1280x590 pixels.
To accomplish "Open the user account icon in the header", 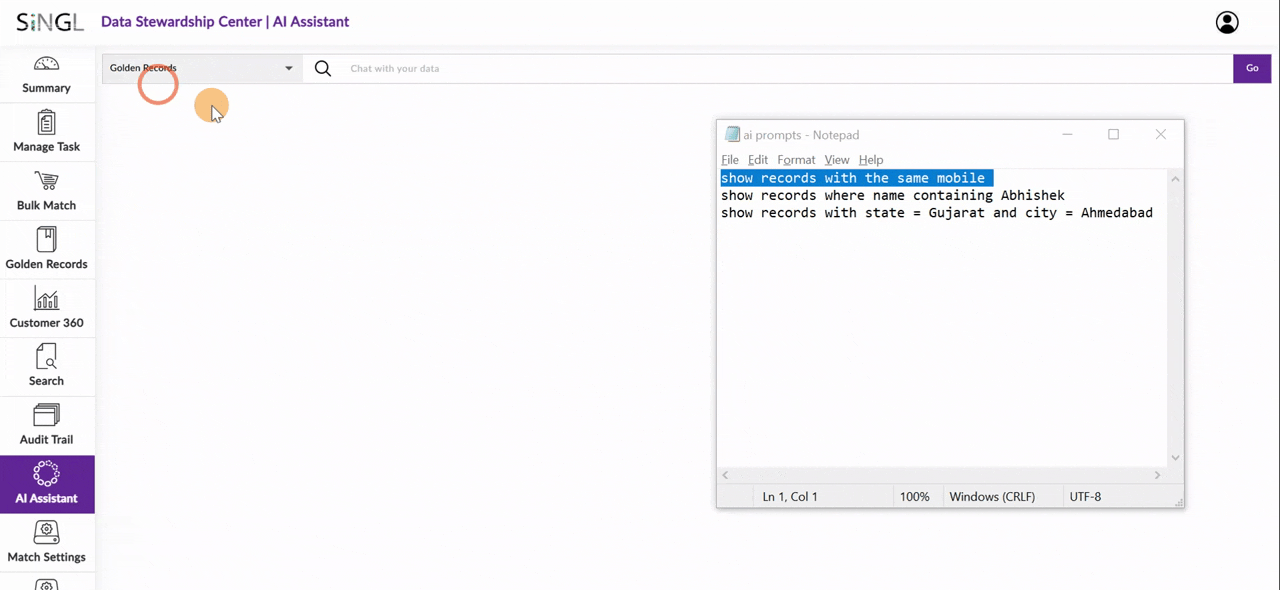I will (1227, 21).
